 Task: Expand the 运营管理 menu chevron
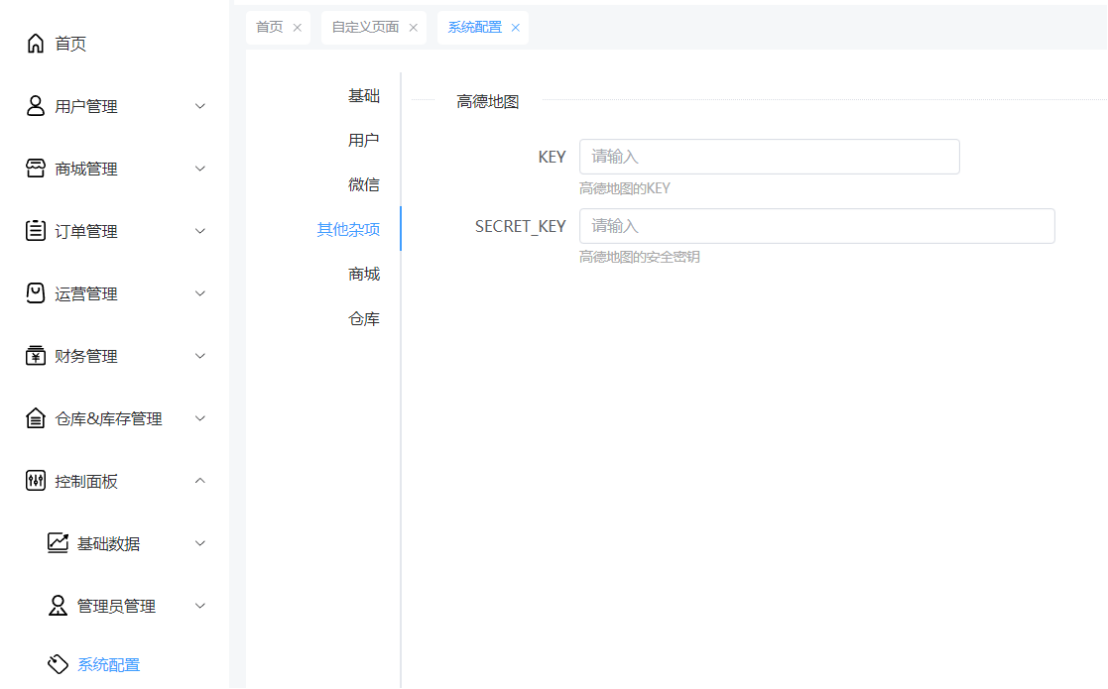(200, 293)
